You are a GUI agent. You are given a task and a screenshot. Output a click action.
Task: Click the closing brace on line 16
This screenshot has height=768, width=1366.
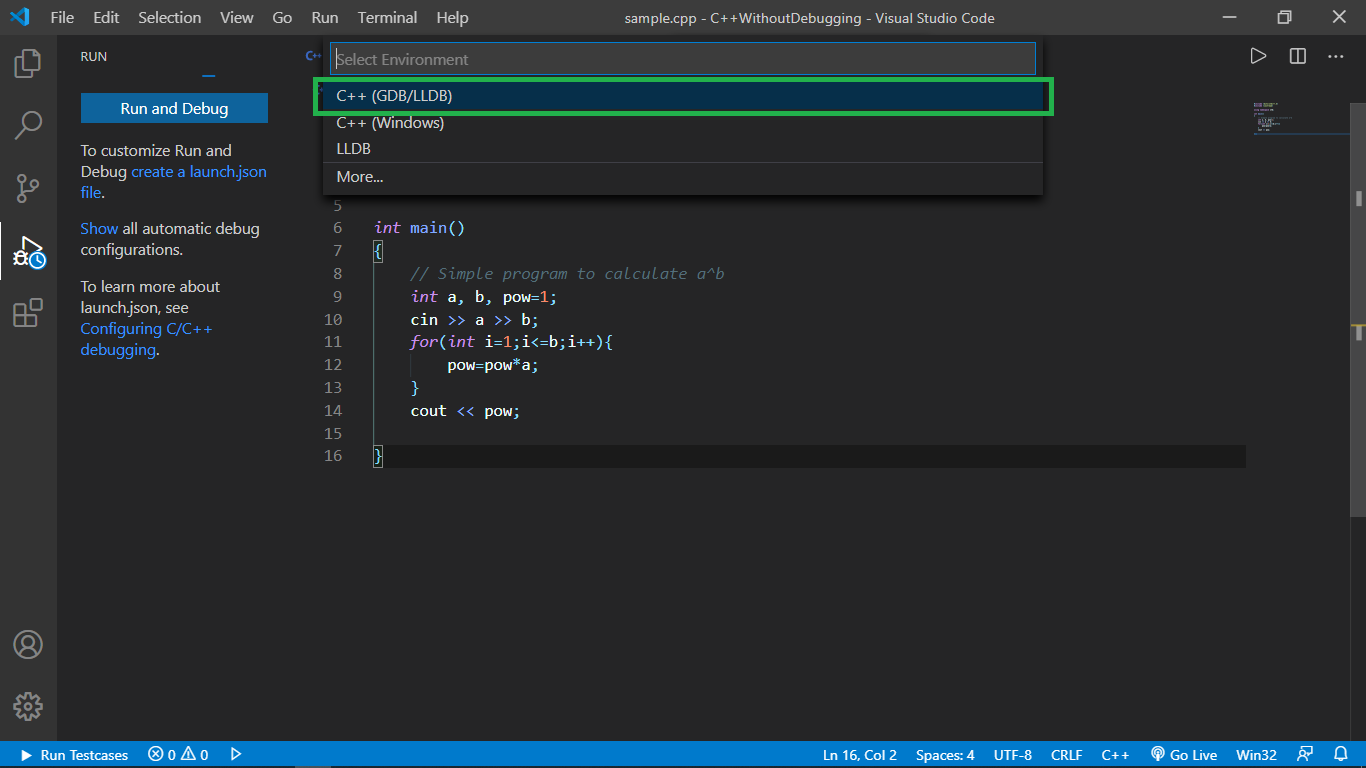coord(378,456)
